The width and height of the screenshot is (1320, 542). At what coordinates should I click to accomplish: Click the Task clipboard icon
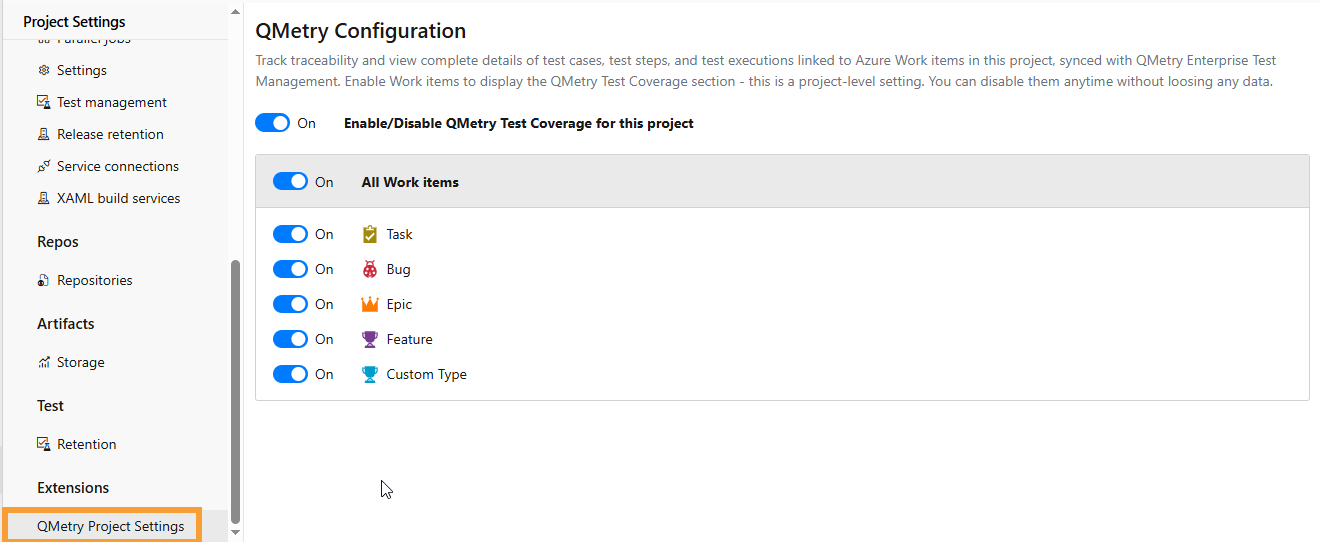click(370, 234)
